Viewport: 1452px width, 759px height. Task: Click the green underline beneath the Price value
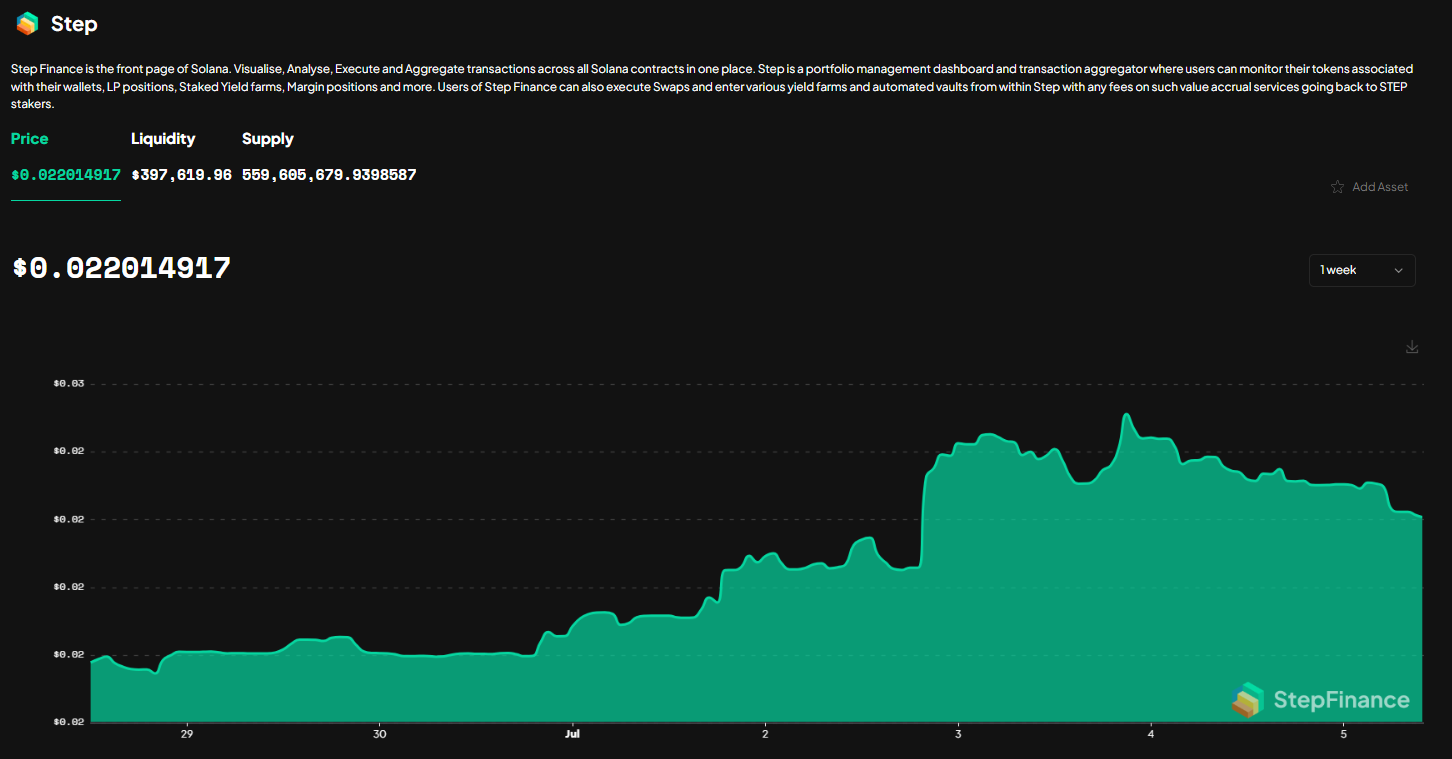click(x=66, y=202)
